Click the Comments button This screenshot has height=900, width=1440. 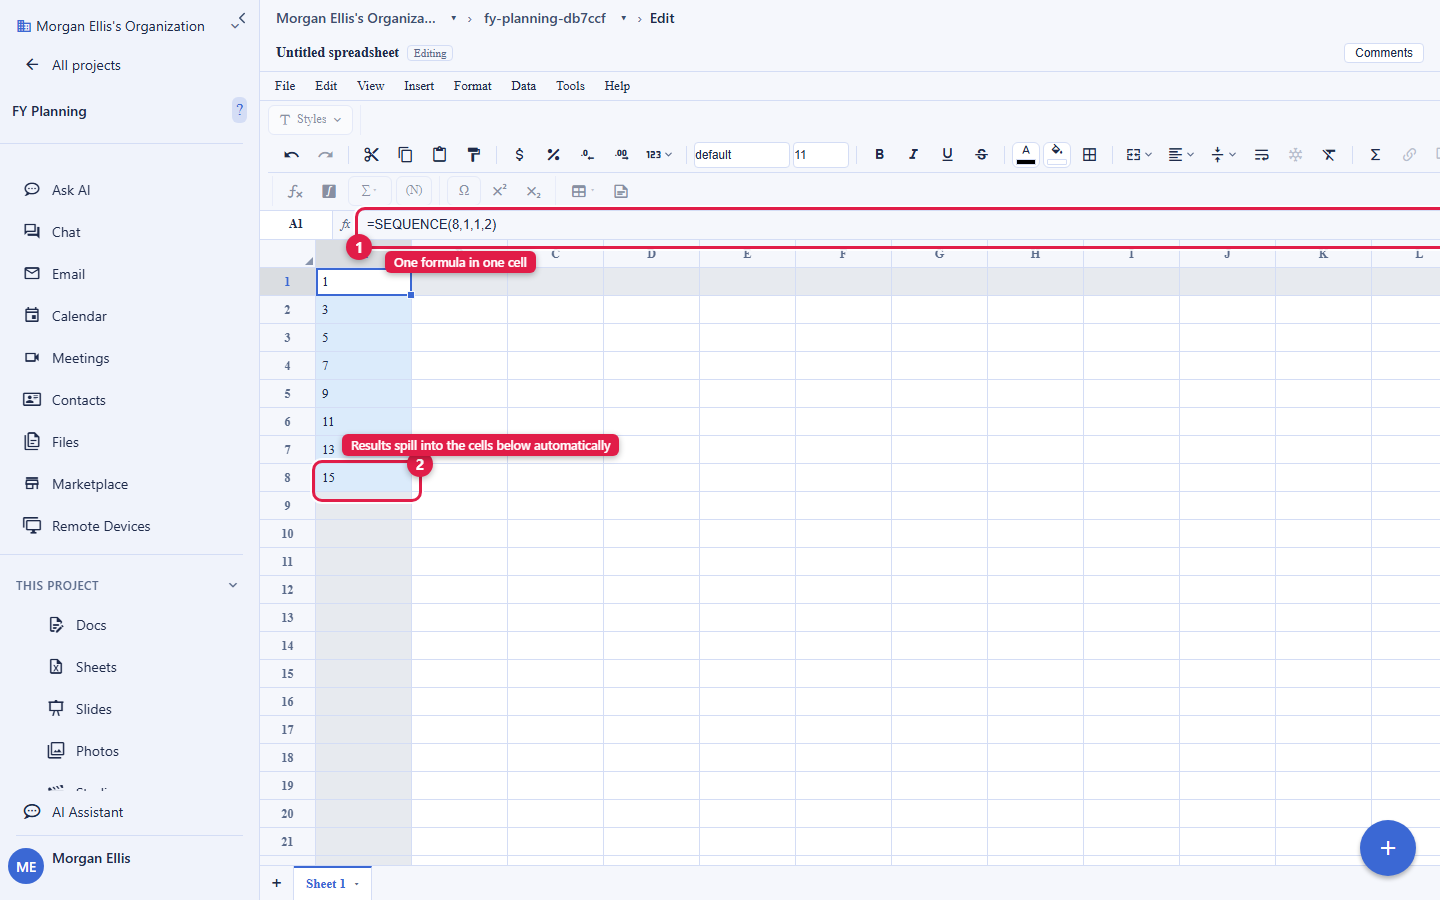coord(1384,53)
